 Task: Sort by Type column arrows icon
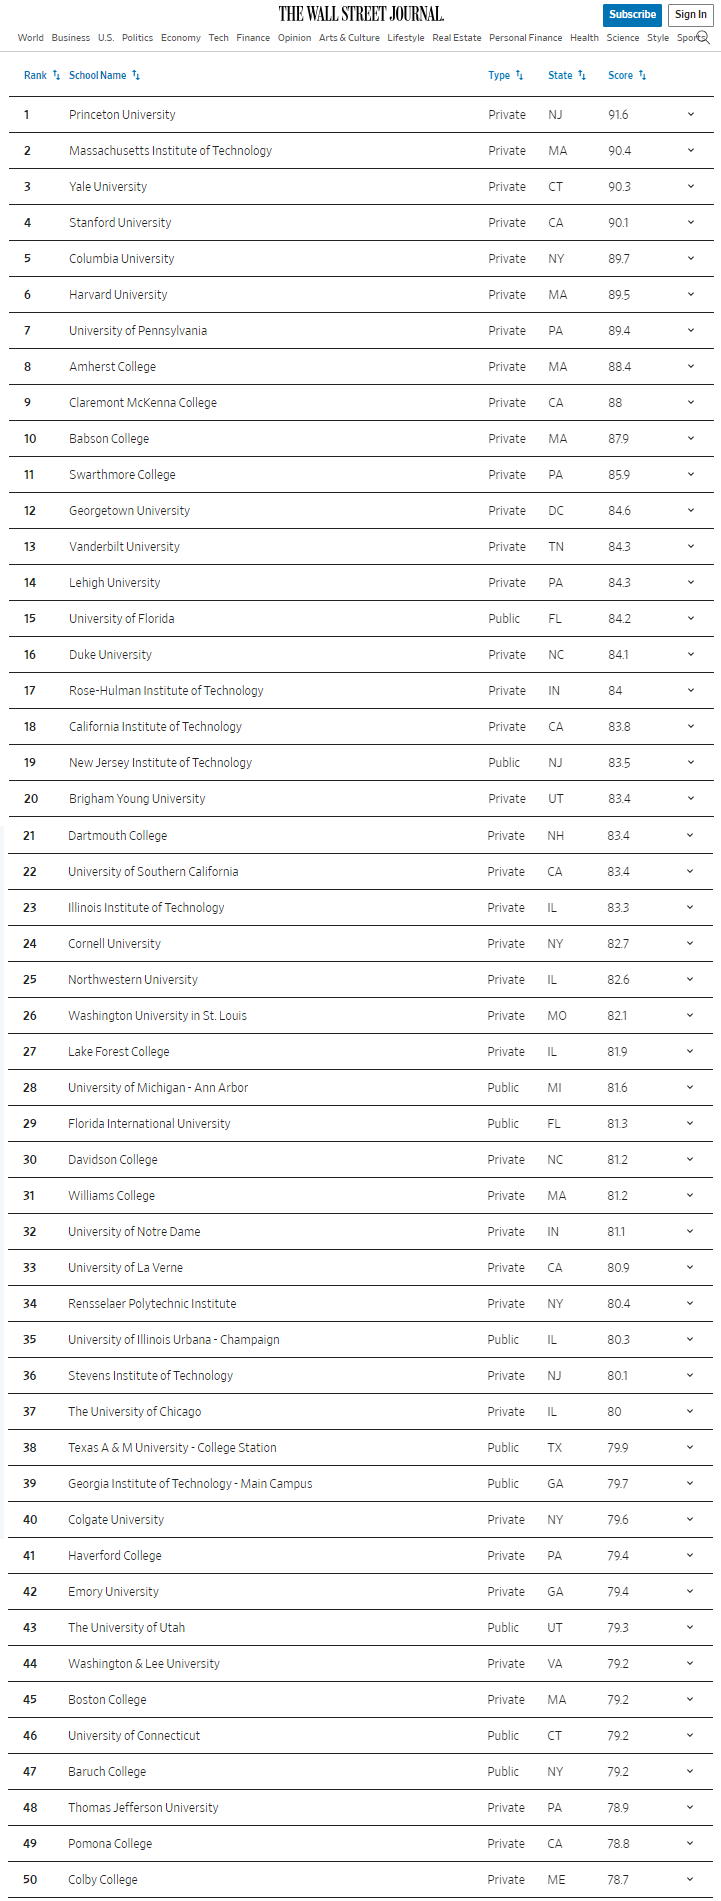[519, 75]
